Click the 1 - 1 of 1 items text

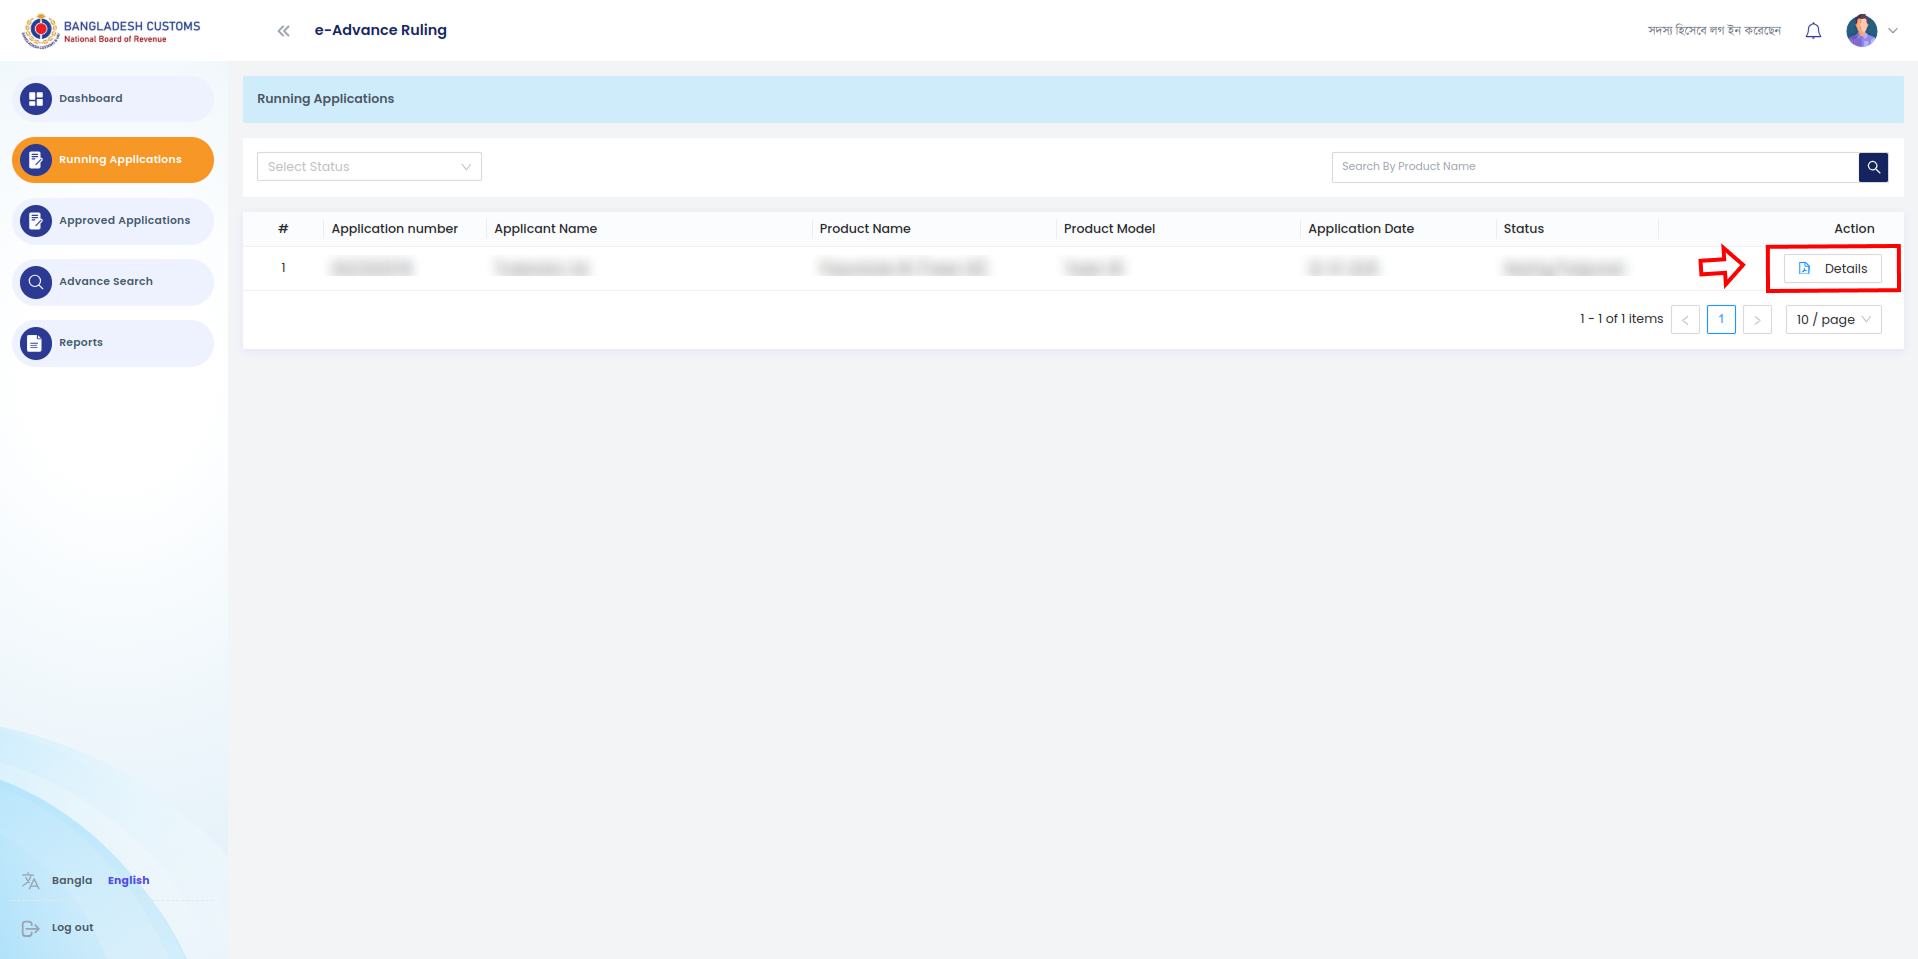tap(1621, 319)
